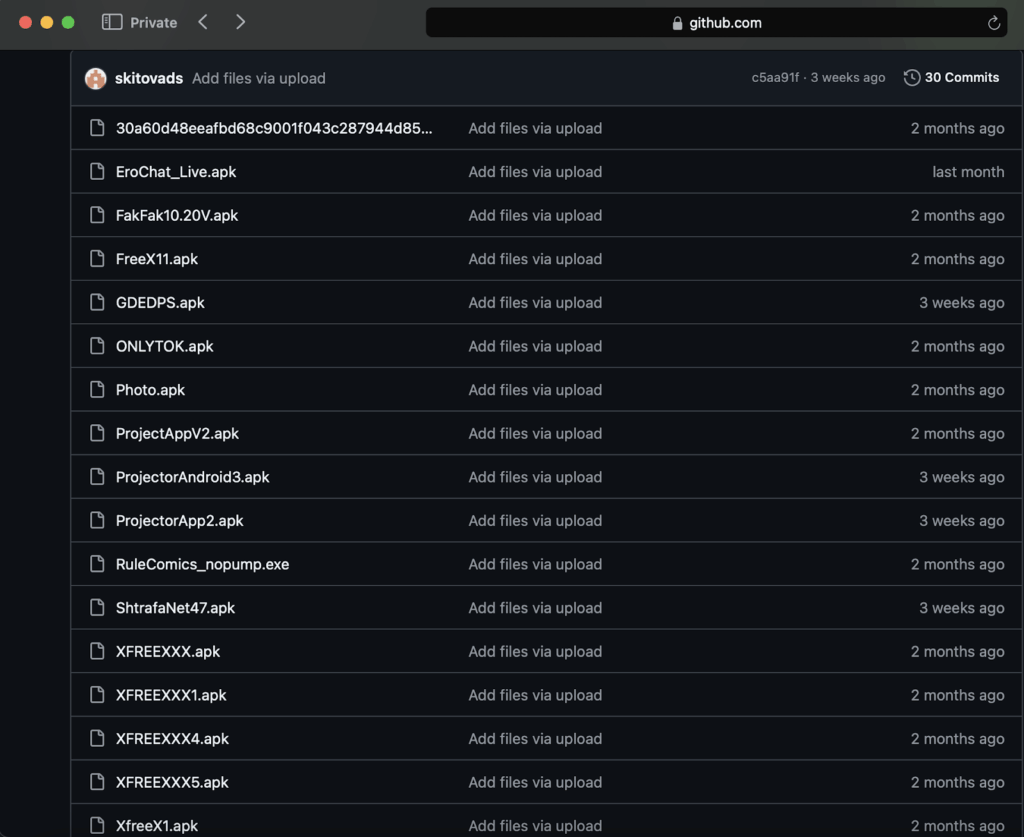Click the commits history clock icon
This screenshot has height=837, width=1024.
(912, 78)
